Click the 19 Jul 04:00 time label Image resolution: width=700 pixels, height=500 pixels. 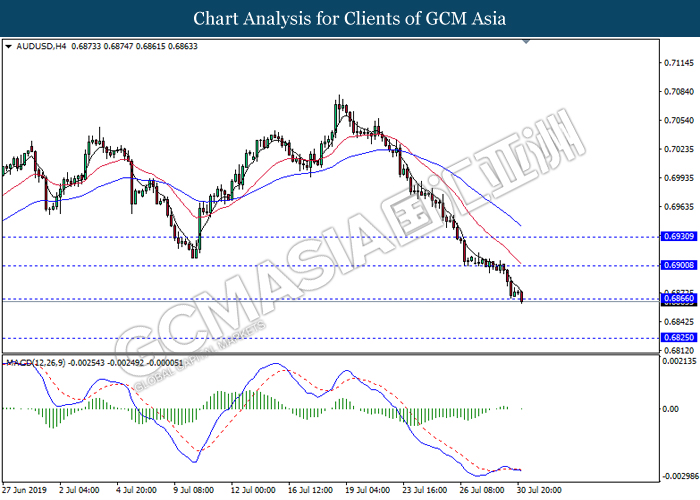(367, 490)
